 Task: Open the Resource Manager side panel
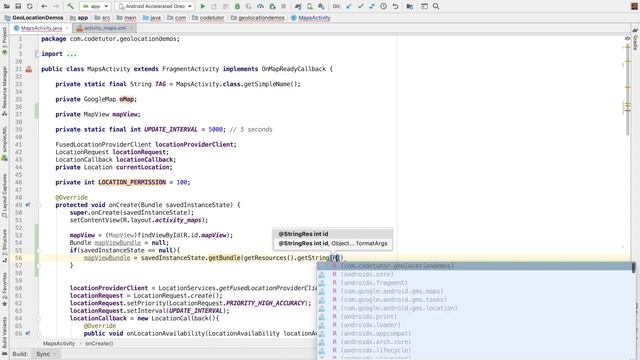coord(4,91)
